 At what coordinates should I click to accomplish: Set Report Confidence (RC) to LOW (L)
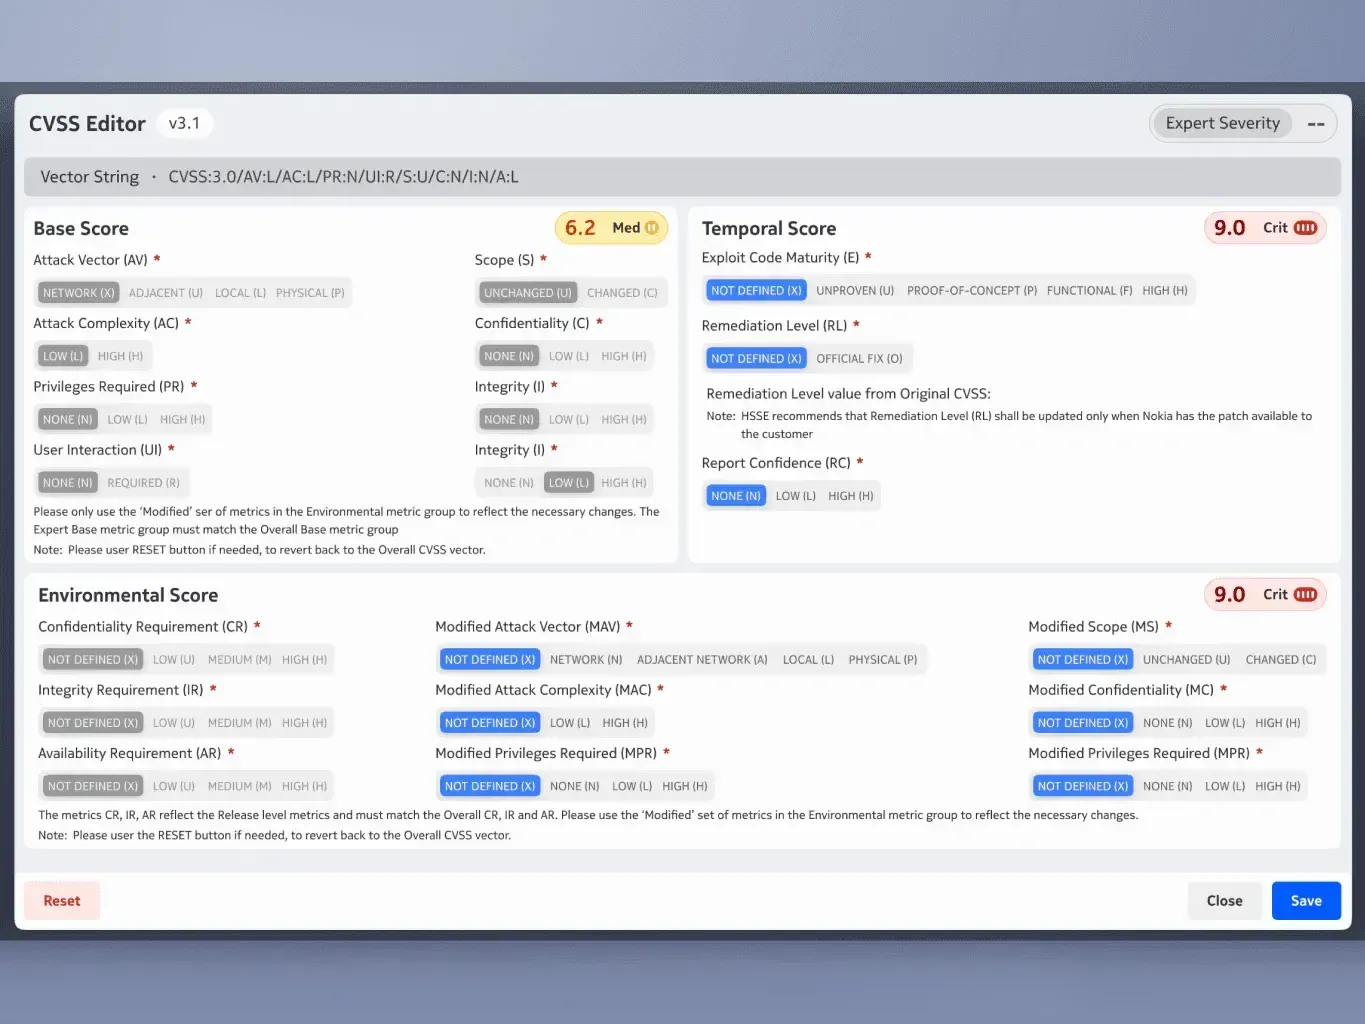[x=796, y=496]
